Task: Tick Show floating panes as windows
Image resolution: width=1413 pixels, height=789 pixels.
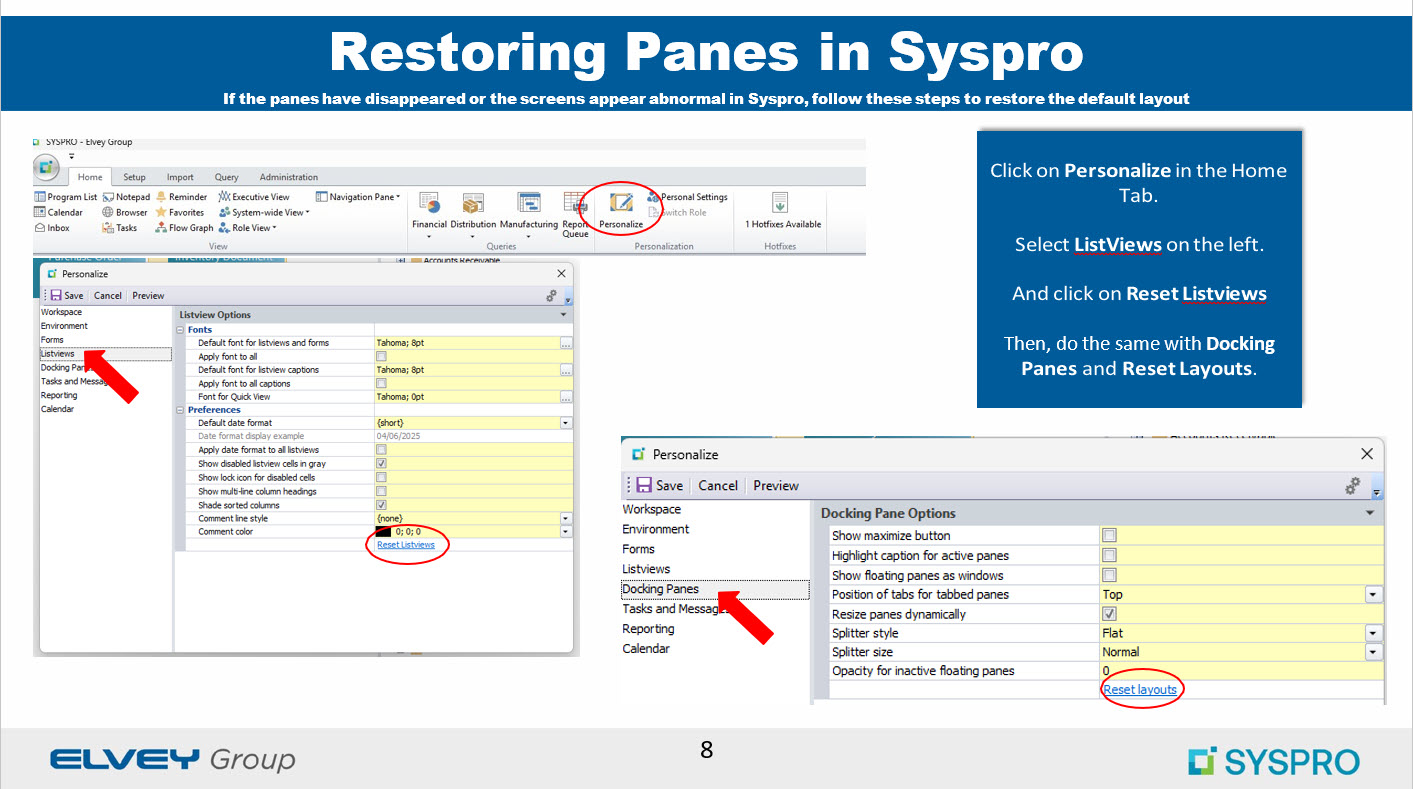Action: (1109, 575)
